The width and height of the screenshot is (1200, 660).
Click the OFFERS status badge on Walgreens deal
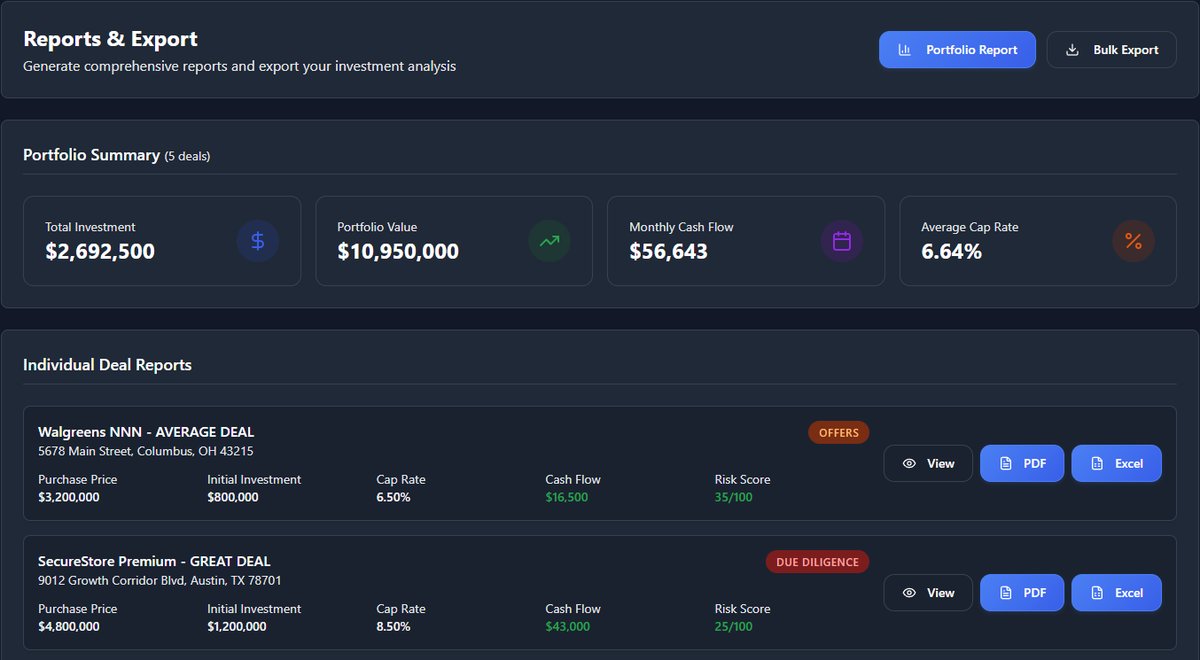click(838, 432)
